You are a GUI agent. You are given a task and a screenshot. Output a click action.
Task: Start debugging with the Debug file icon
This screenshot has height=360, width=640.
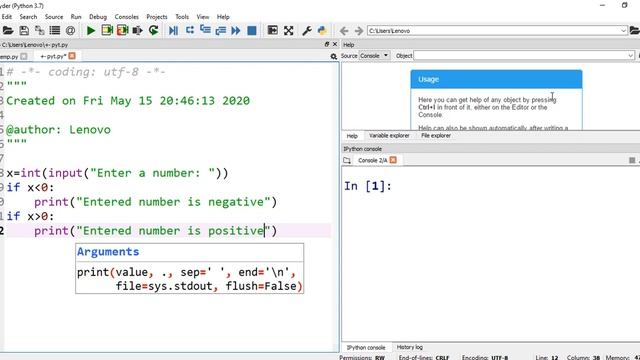click(x=173, y=31)
